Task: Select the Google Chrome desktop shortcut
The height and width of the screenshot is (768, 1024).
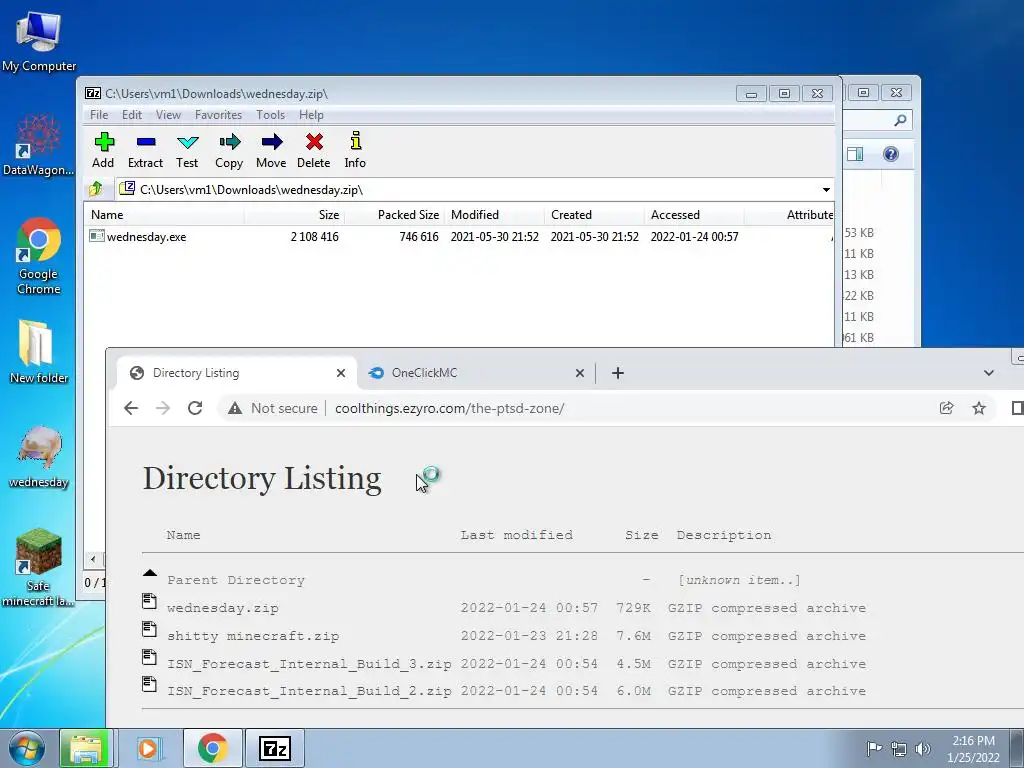Action: (x=39, y=256)
